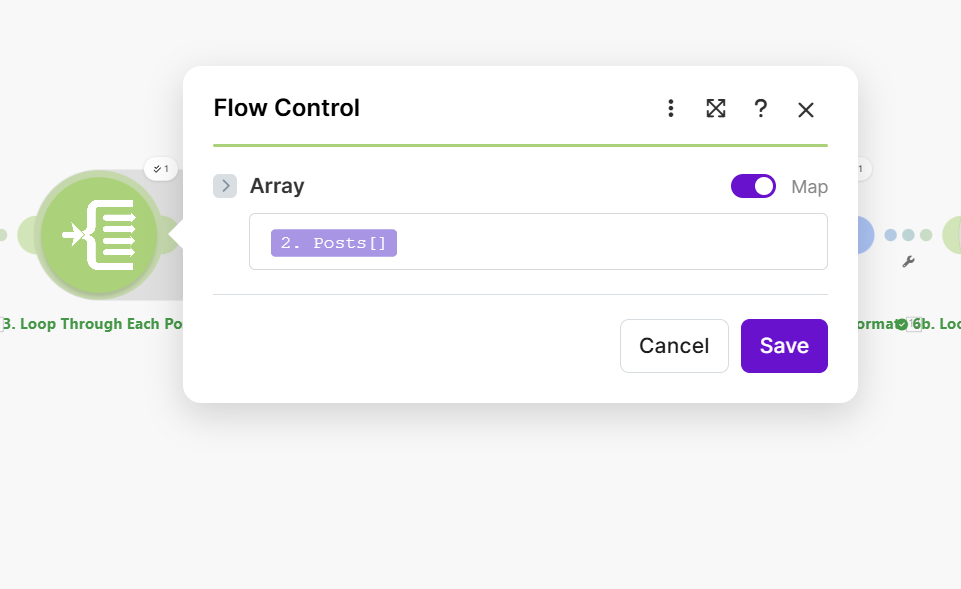Save the Flow Control settings
Viewport: 961px width, 589px height.
(x=784, y=346)
